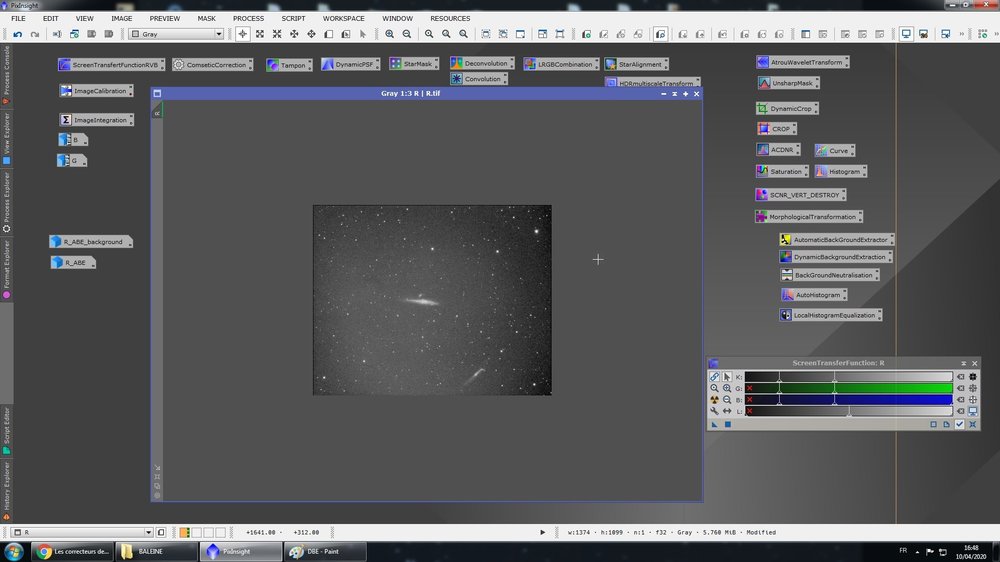1000x562 pixels.
Task: Click the zoom in magnifier in the toolbar
Action: [390, 34]
